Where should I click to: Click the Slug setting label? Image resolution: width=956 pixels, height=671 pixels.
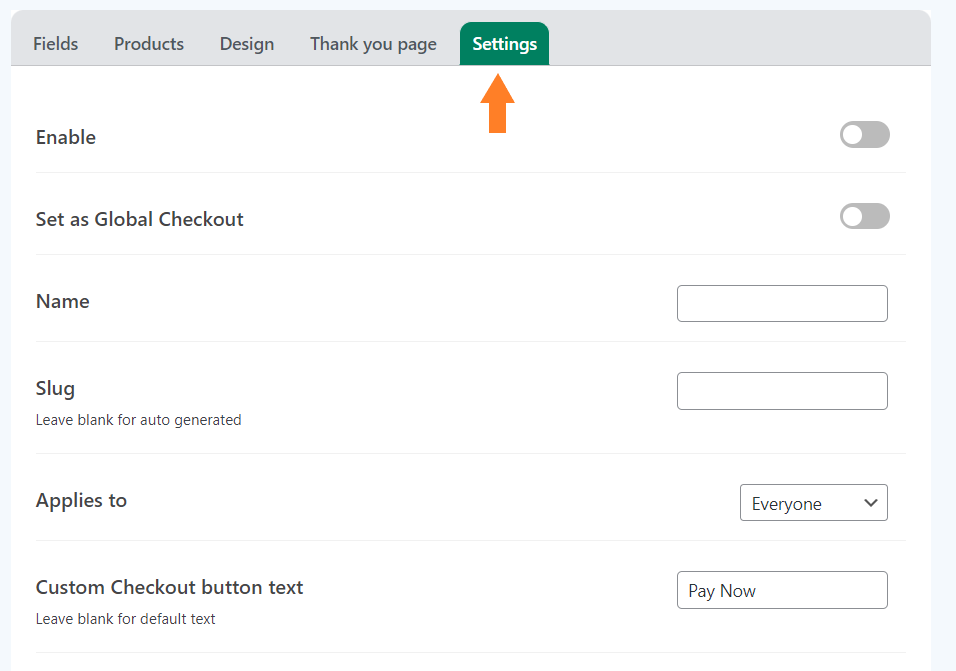click(x=55, y=388)
